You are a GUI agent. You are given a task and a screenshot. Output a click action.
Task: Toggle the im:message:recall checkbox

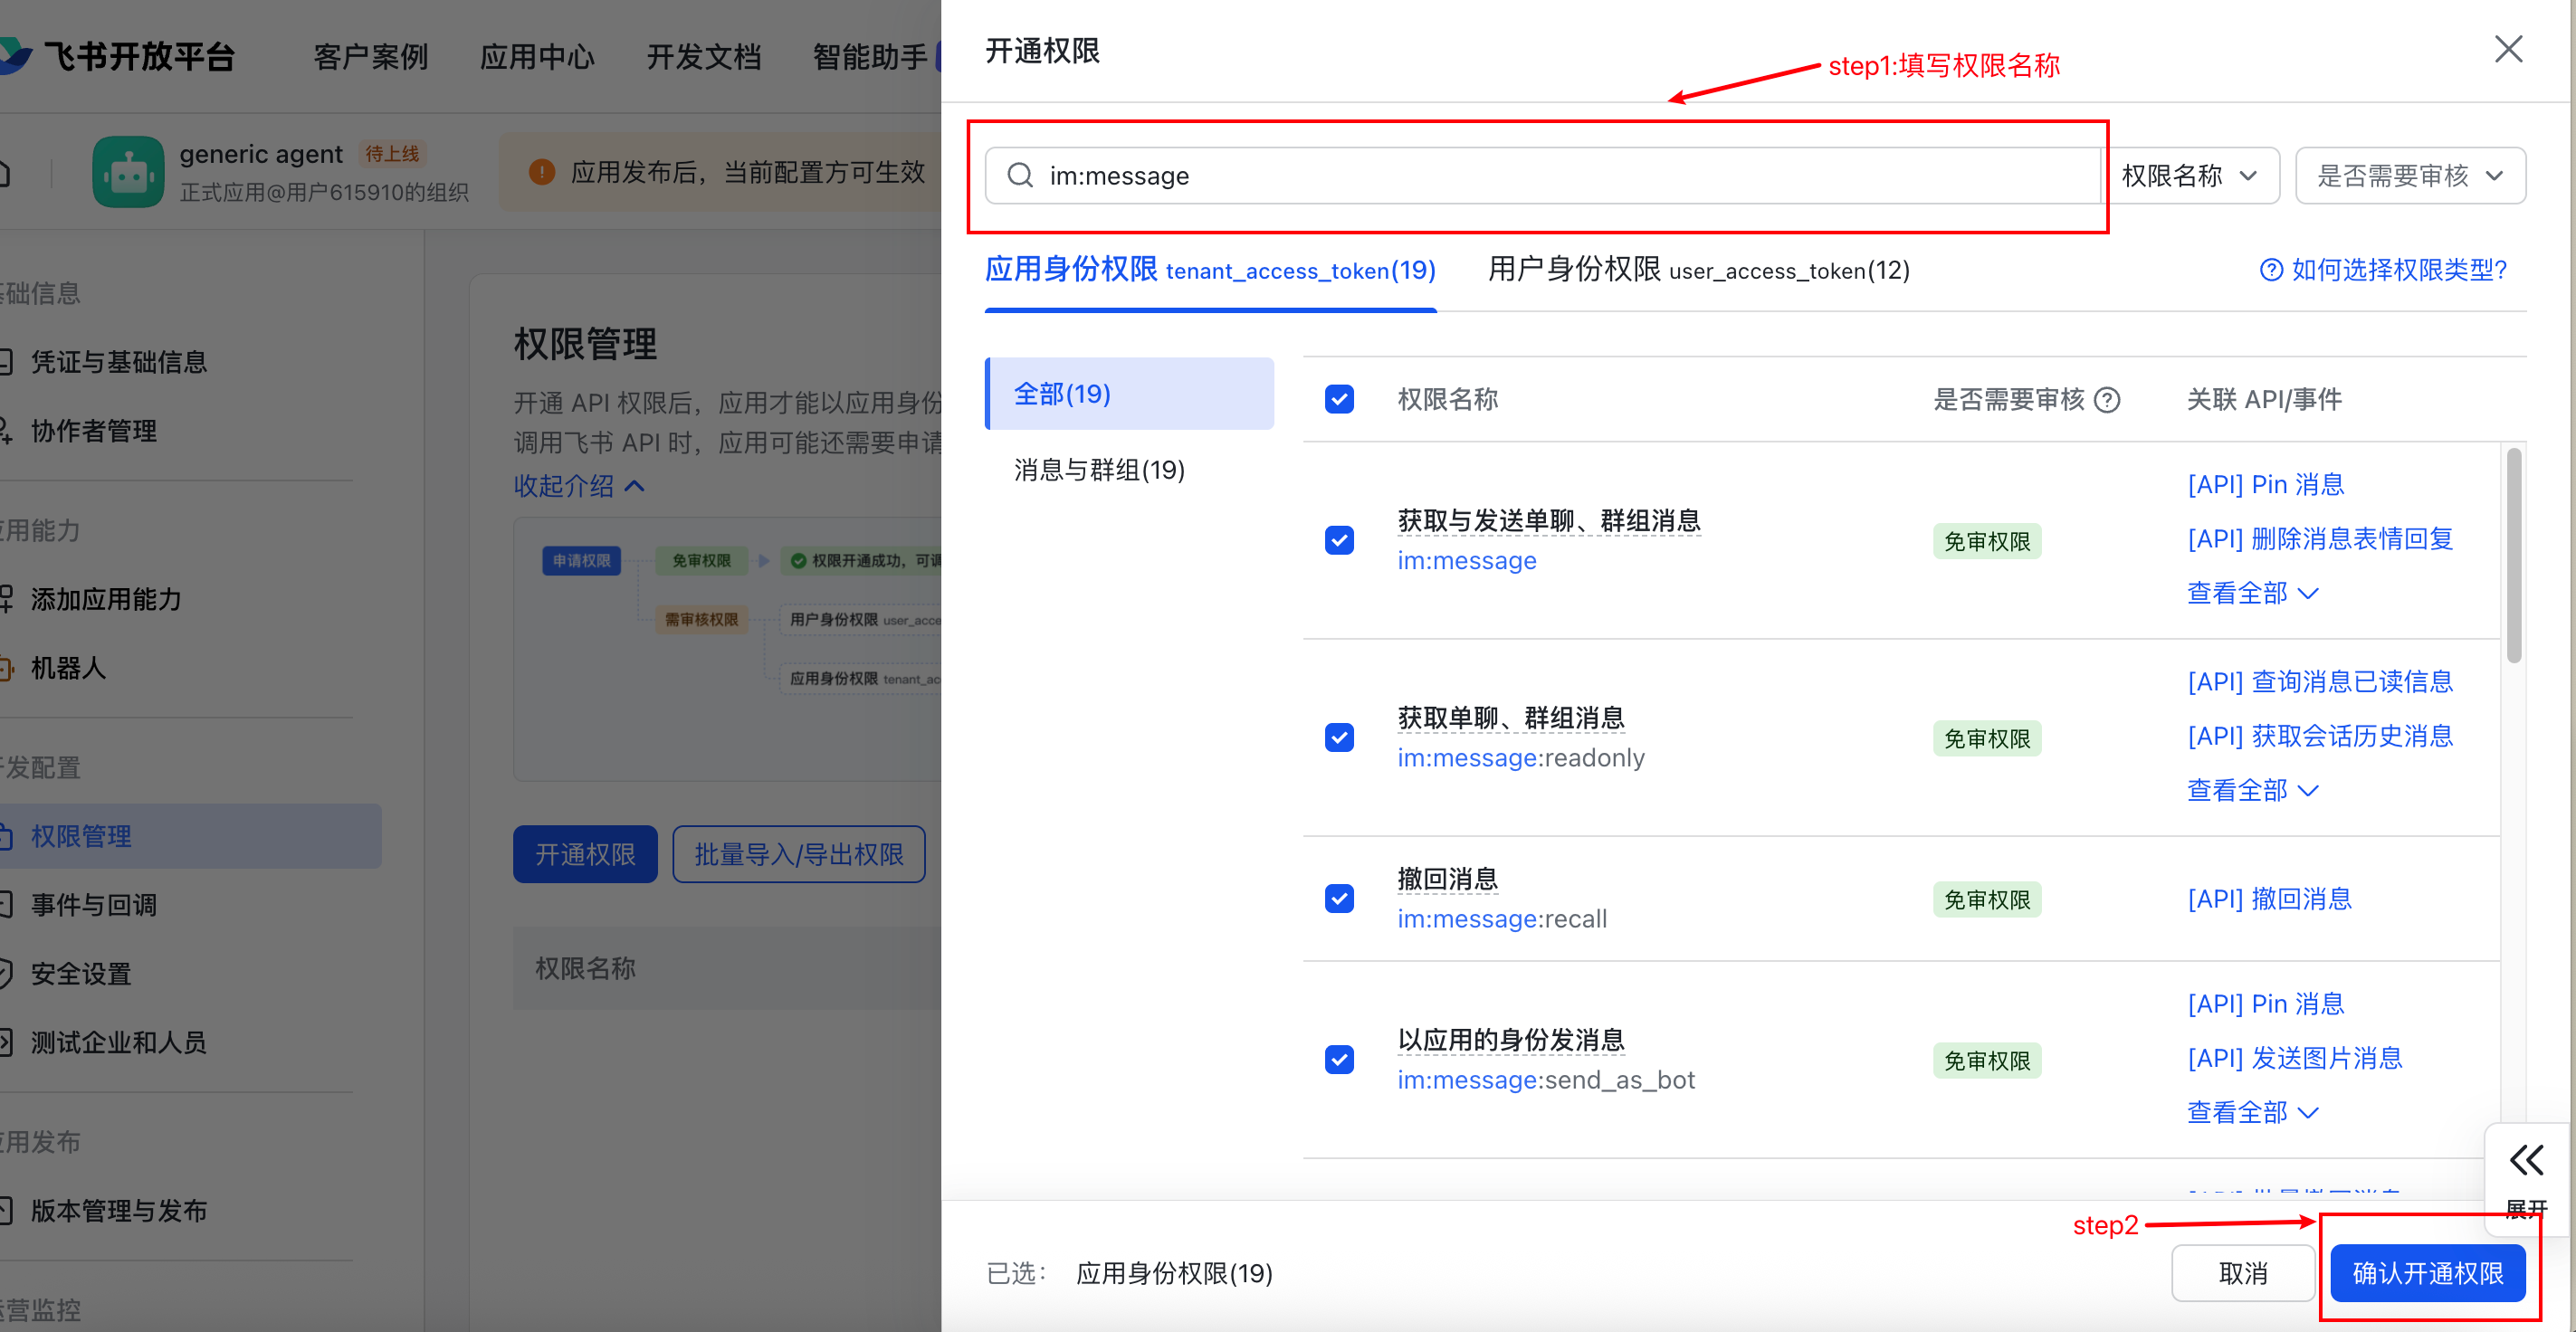pyautogui.click(x=1339, y=899)
